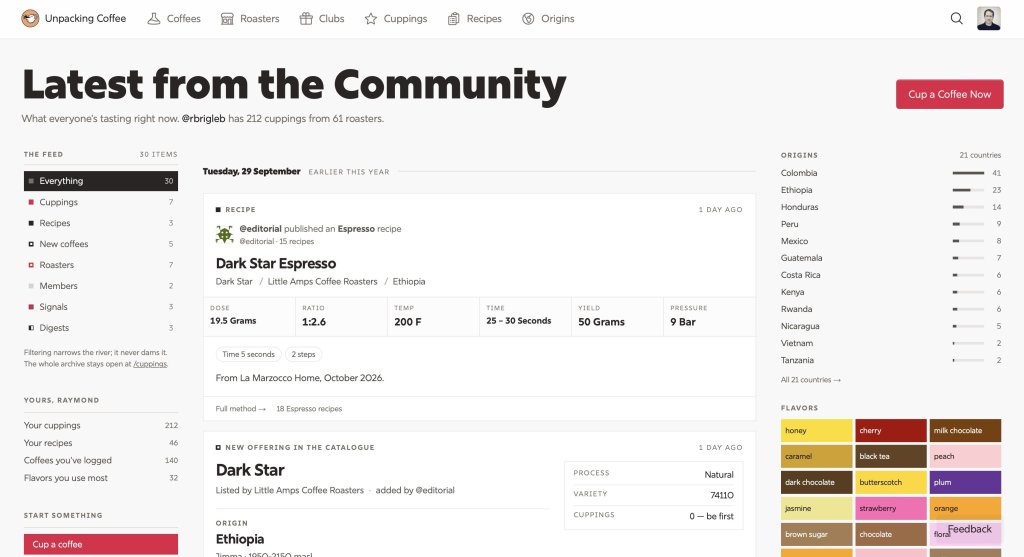Select Peru in the Origins list
Screen dimensions: 1024x557
click(891, 224)
